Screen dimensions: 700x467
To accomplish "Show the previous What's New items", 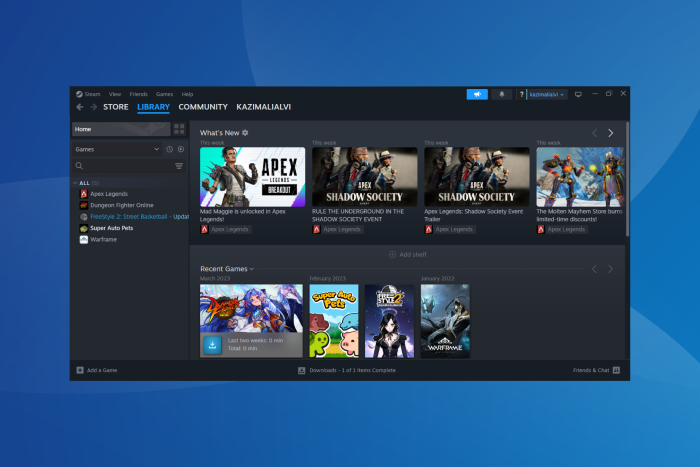I will pyautogui.click(x=594, y=133).
